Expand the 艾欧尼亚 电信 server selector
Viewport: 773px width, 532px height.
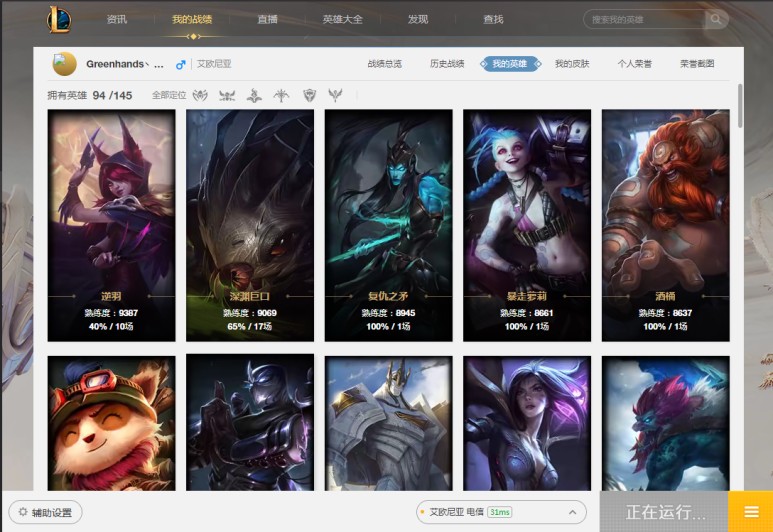[x=572, y=512]
